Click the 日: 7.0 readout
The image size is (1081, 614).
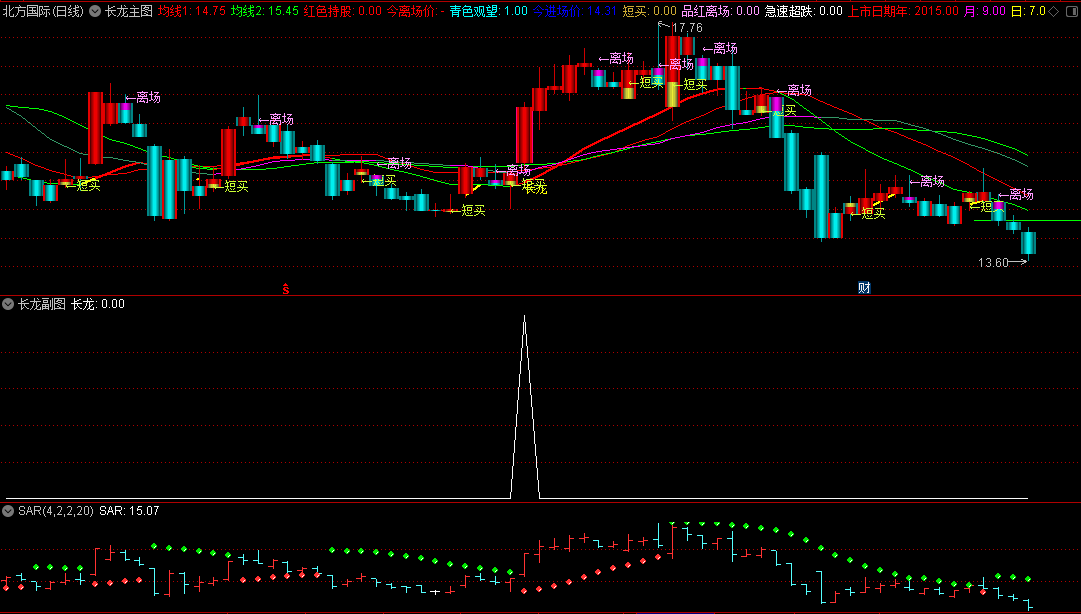[x=1028, y=11]
